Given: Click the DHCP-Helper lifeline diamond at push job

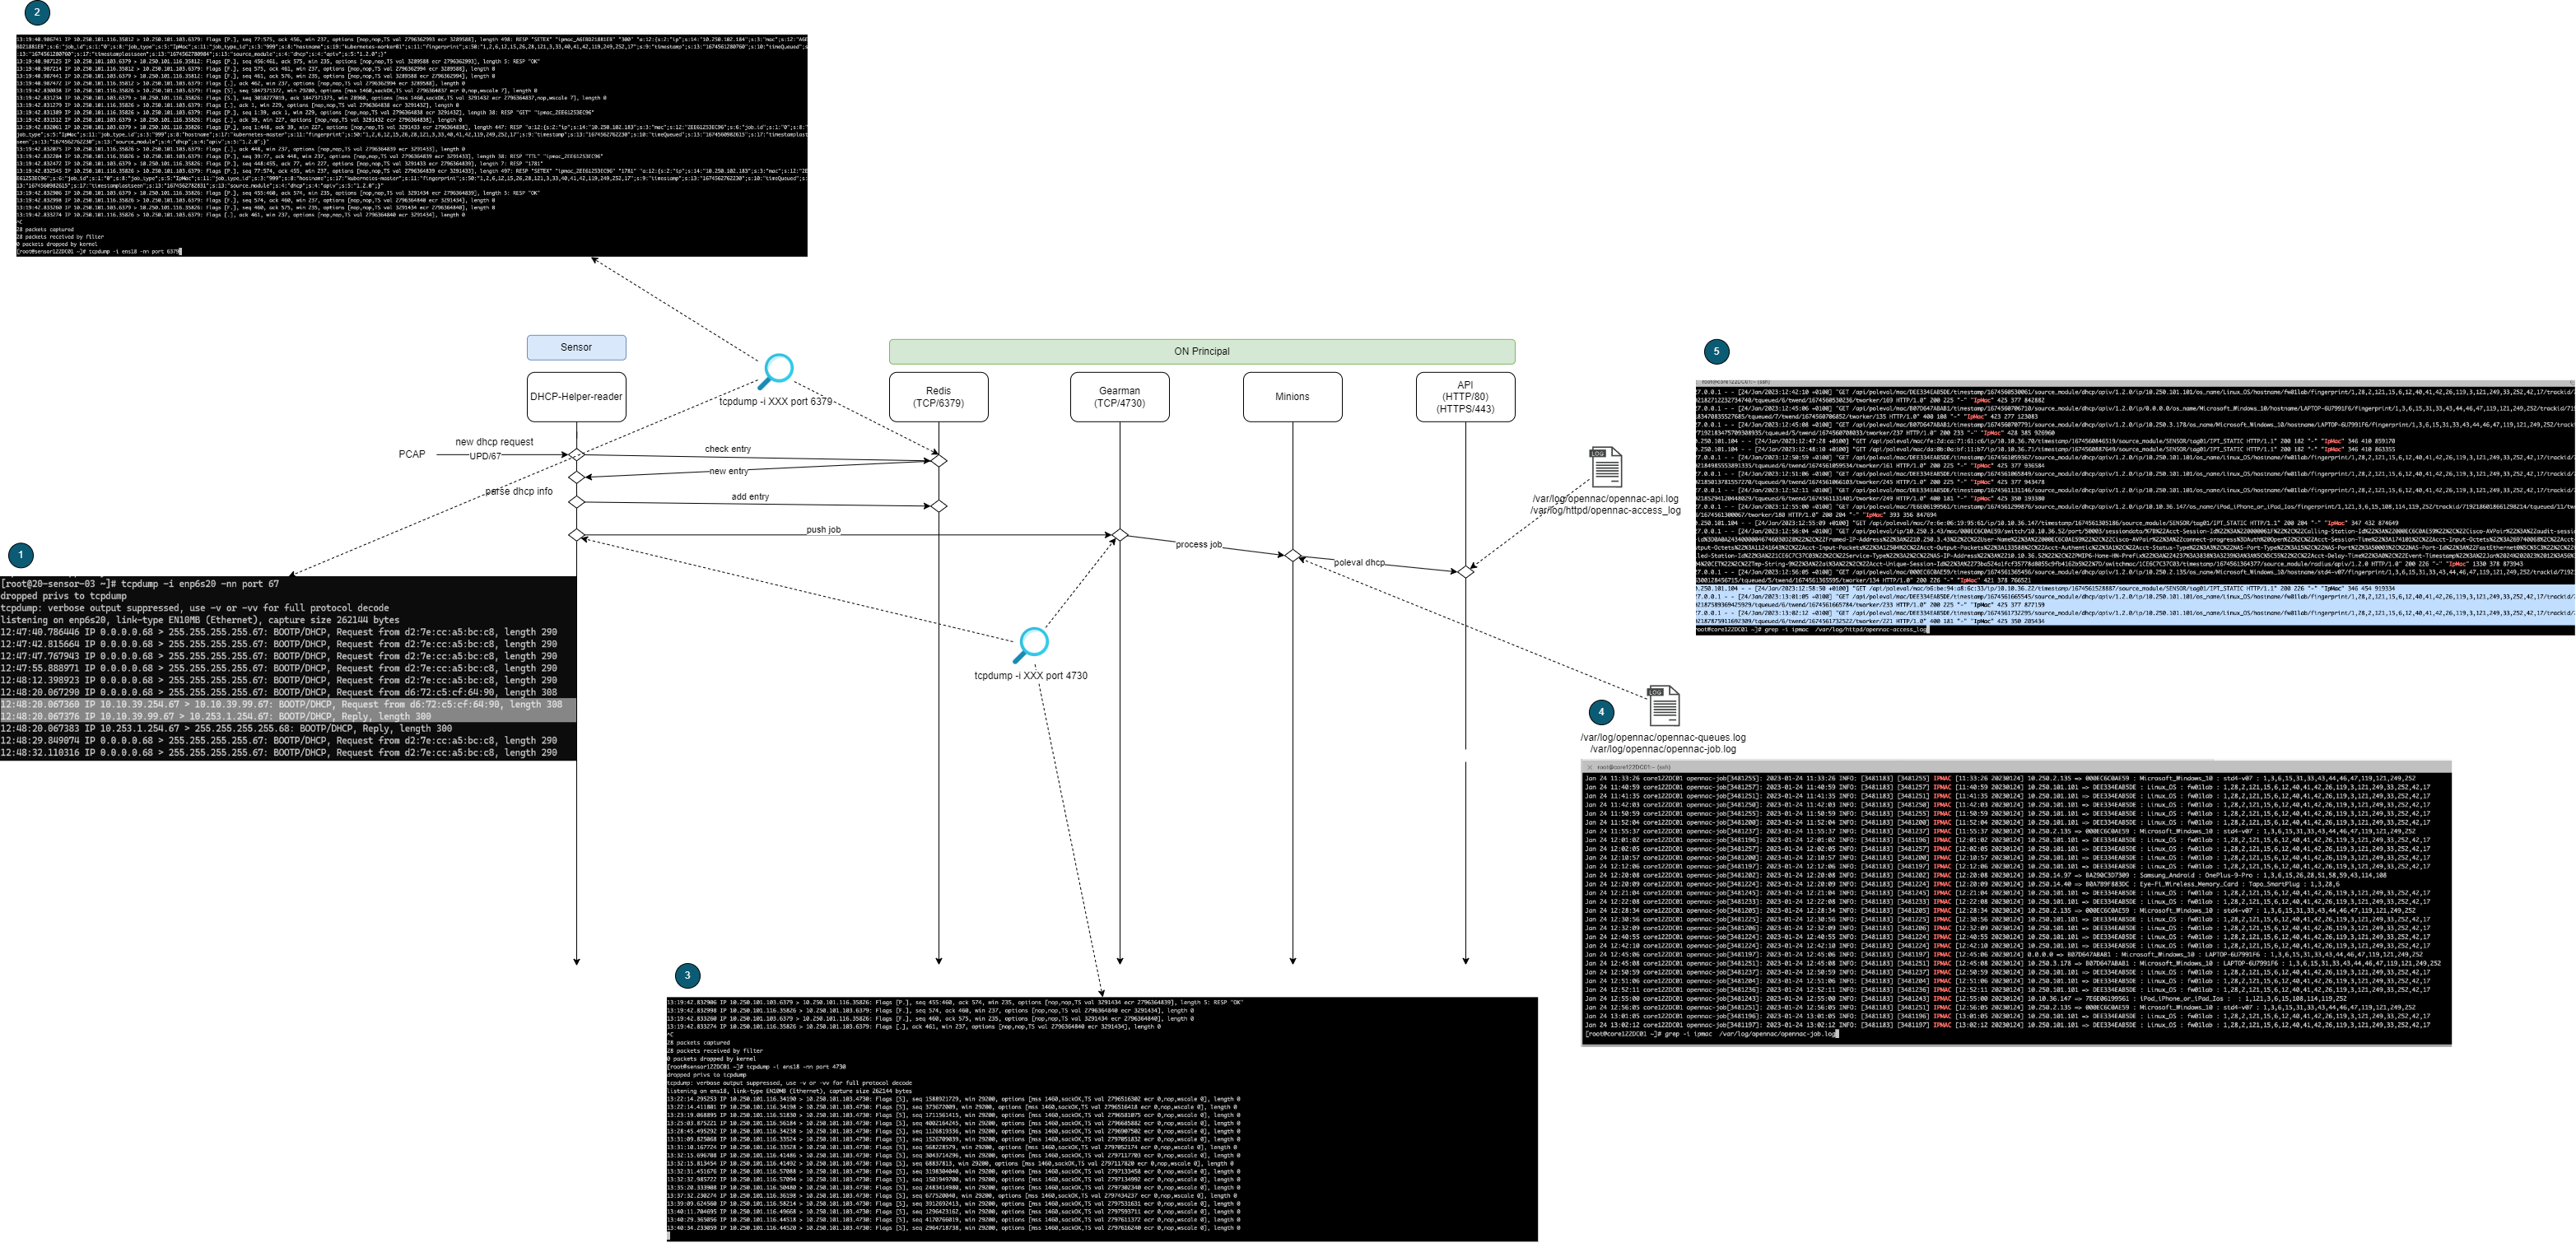Looking at the screenshot, I should tap(576, 535).
